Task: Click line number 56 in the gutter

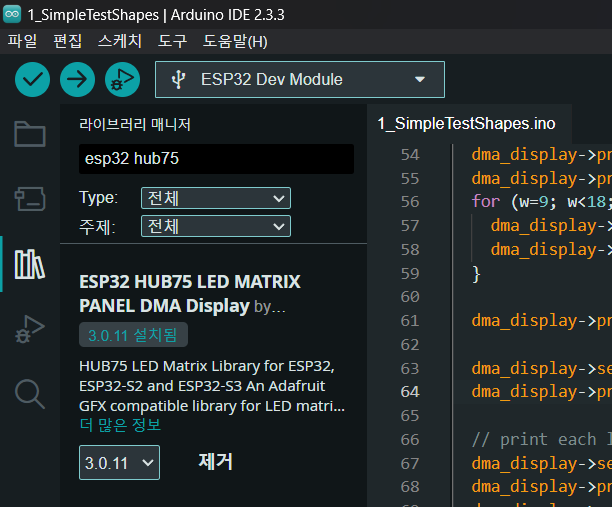Action: [x=410, y=202]
